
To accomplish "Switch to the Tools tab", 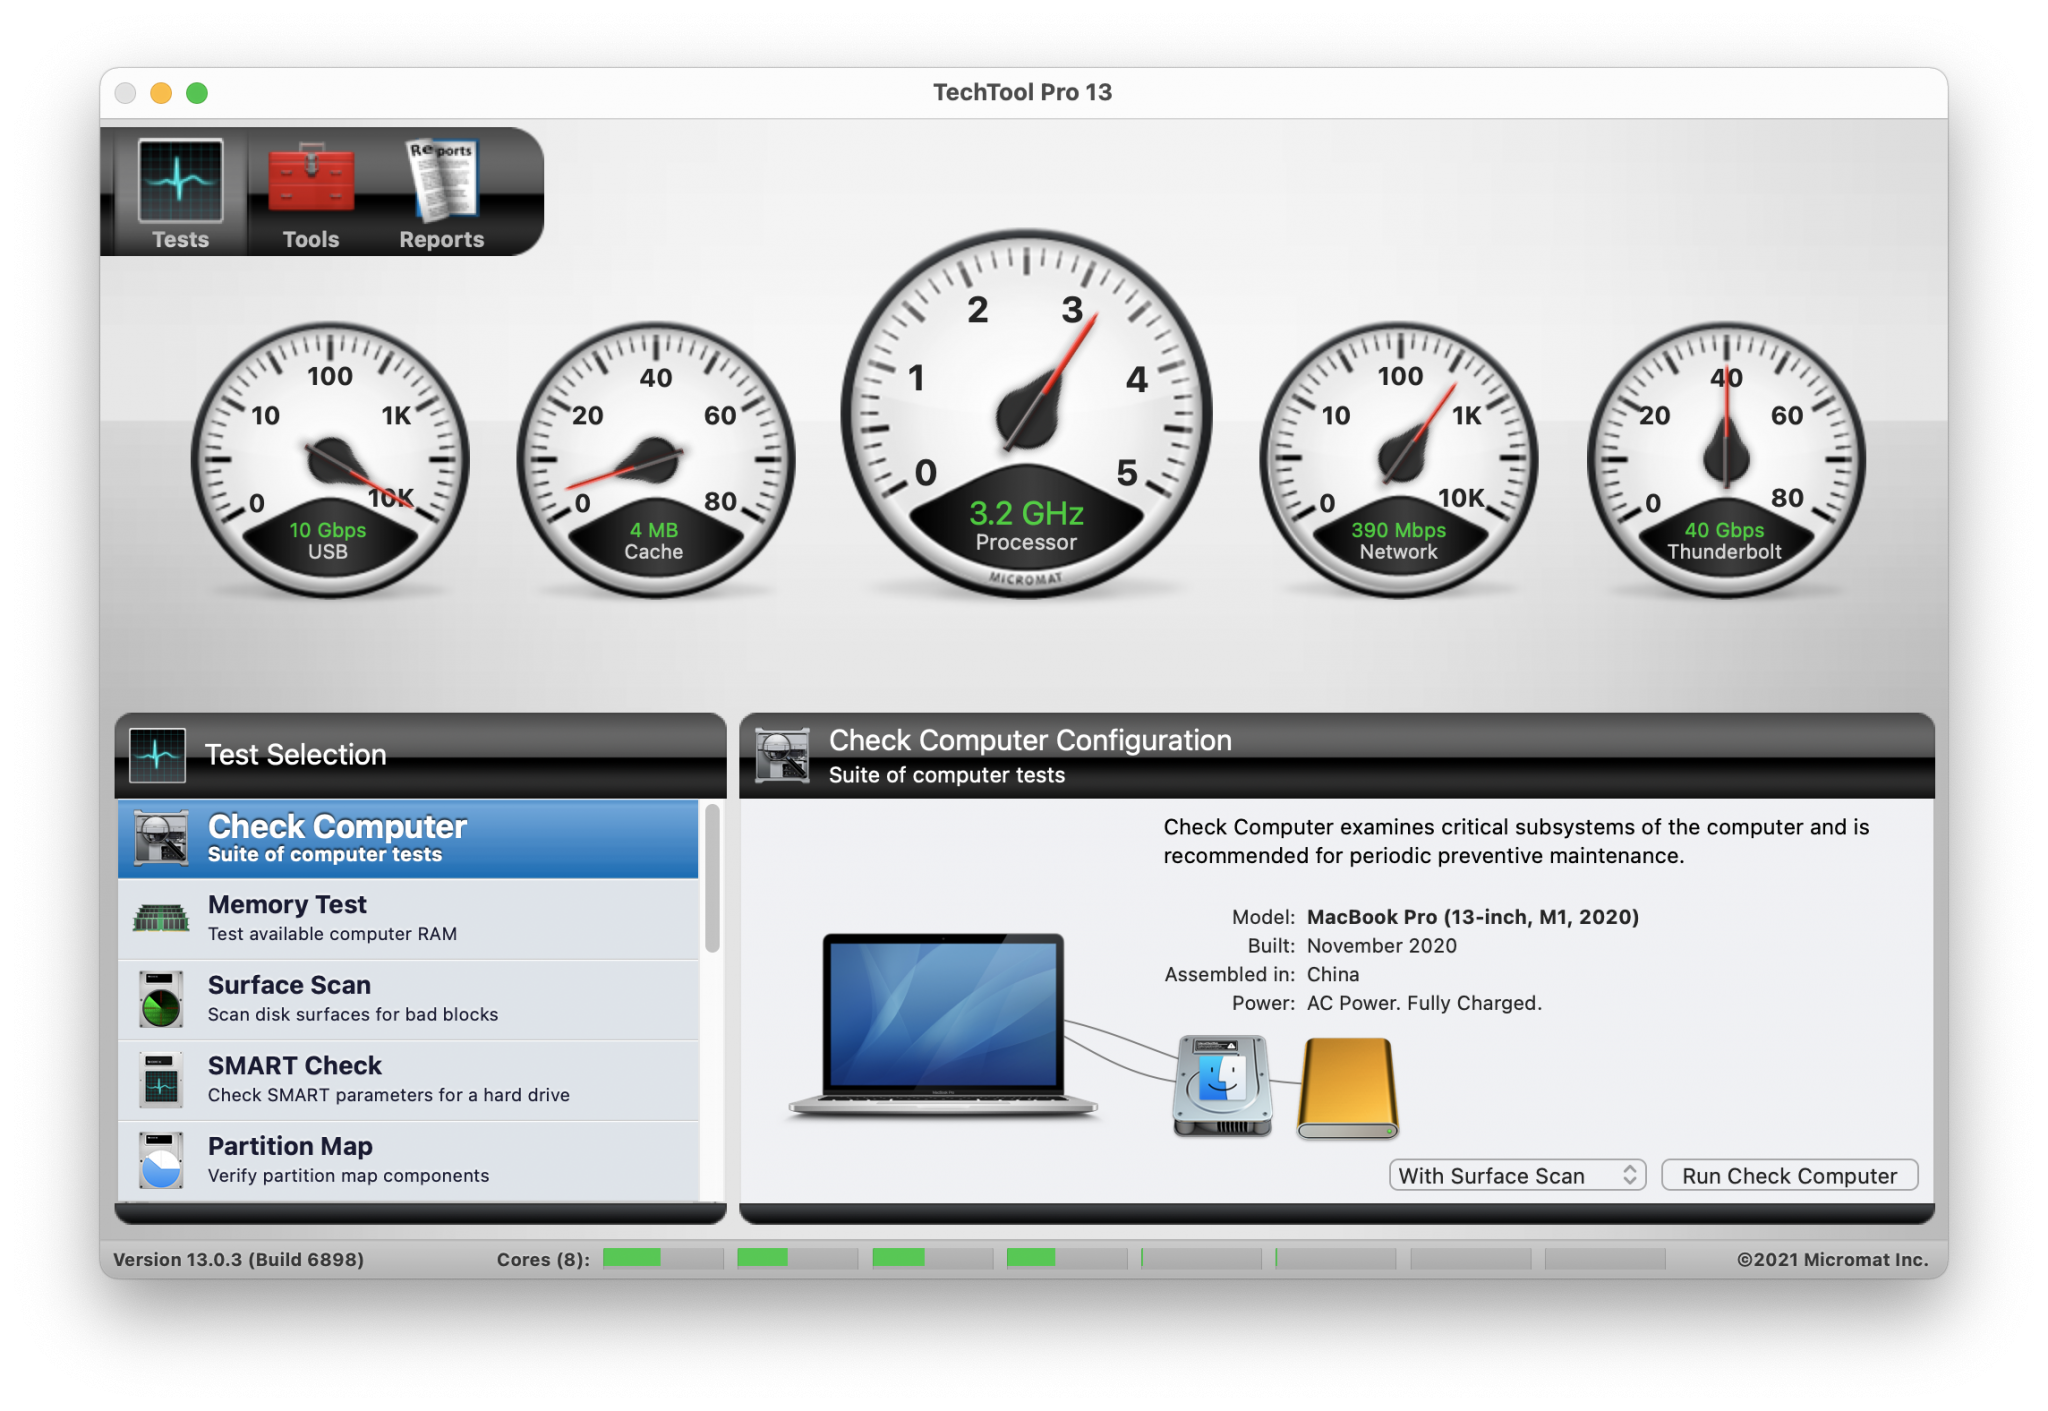I will point(310,195).
